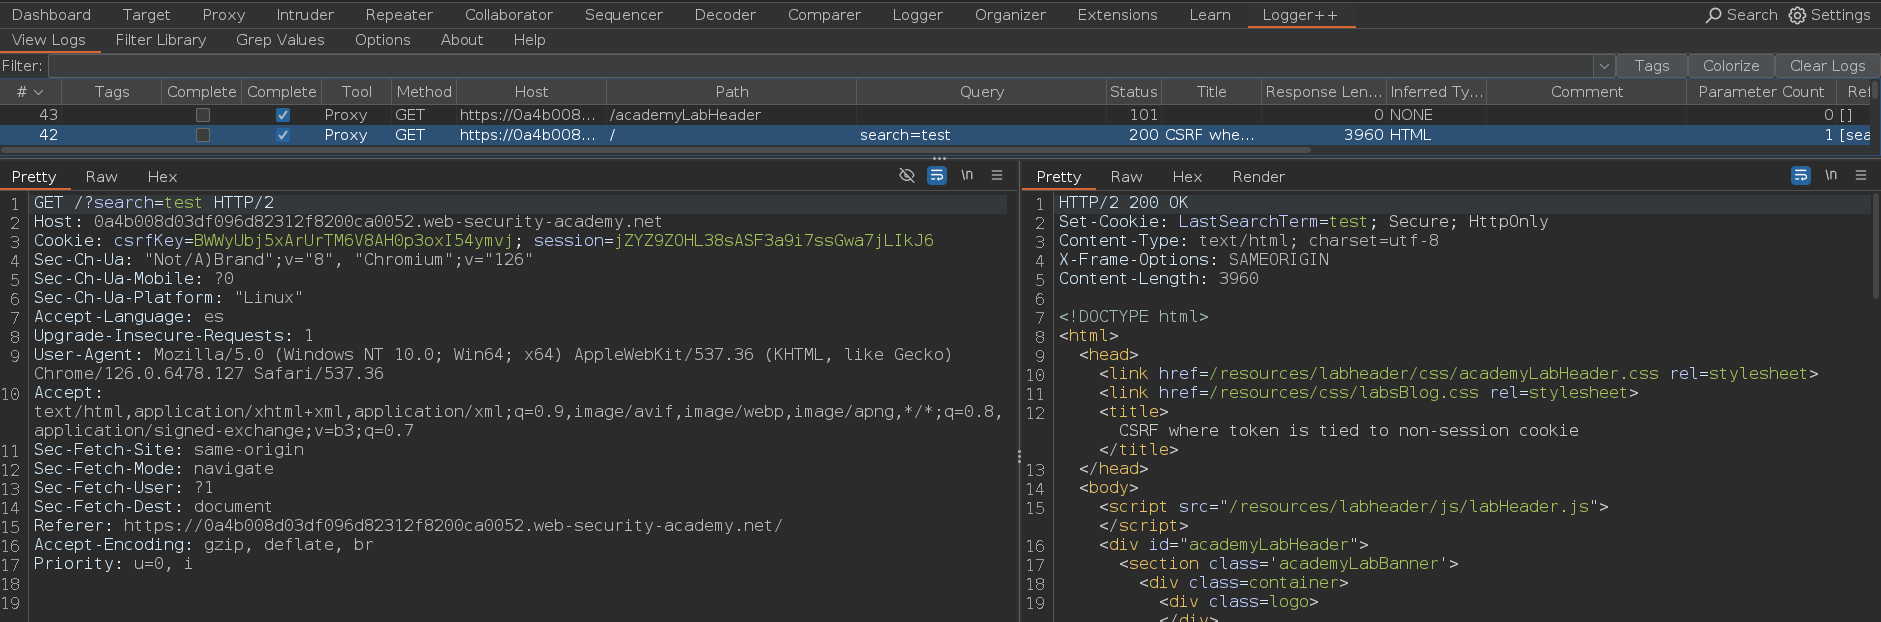Click the 'Sec-Fetch-Mode: navigate' request line
This screenshot has width=1881, height=622.
[154, 469]
